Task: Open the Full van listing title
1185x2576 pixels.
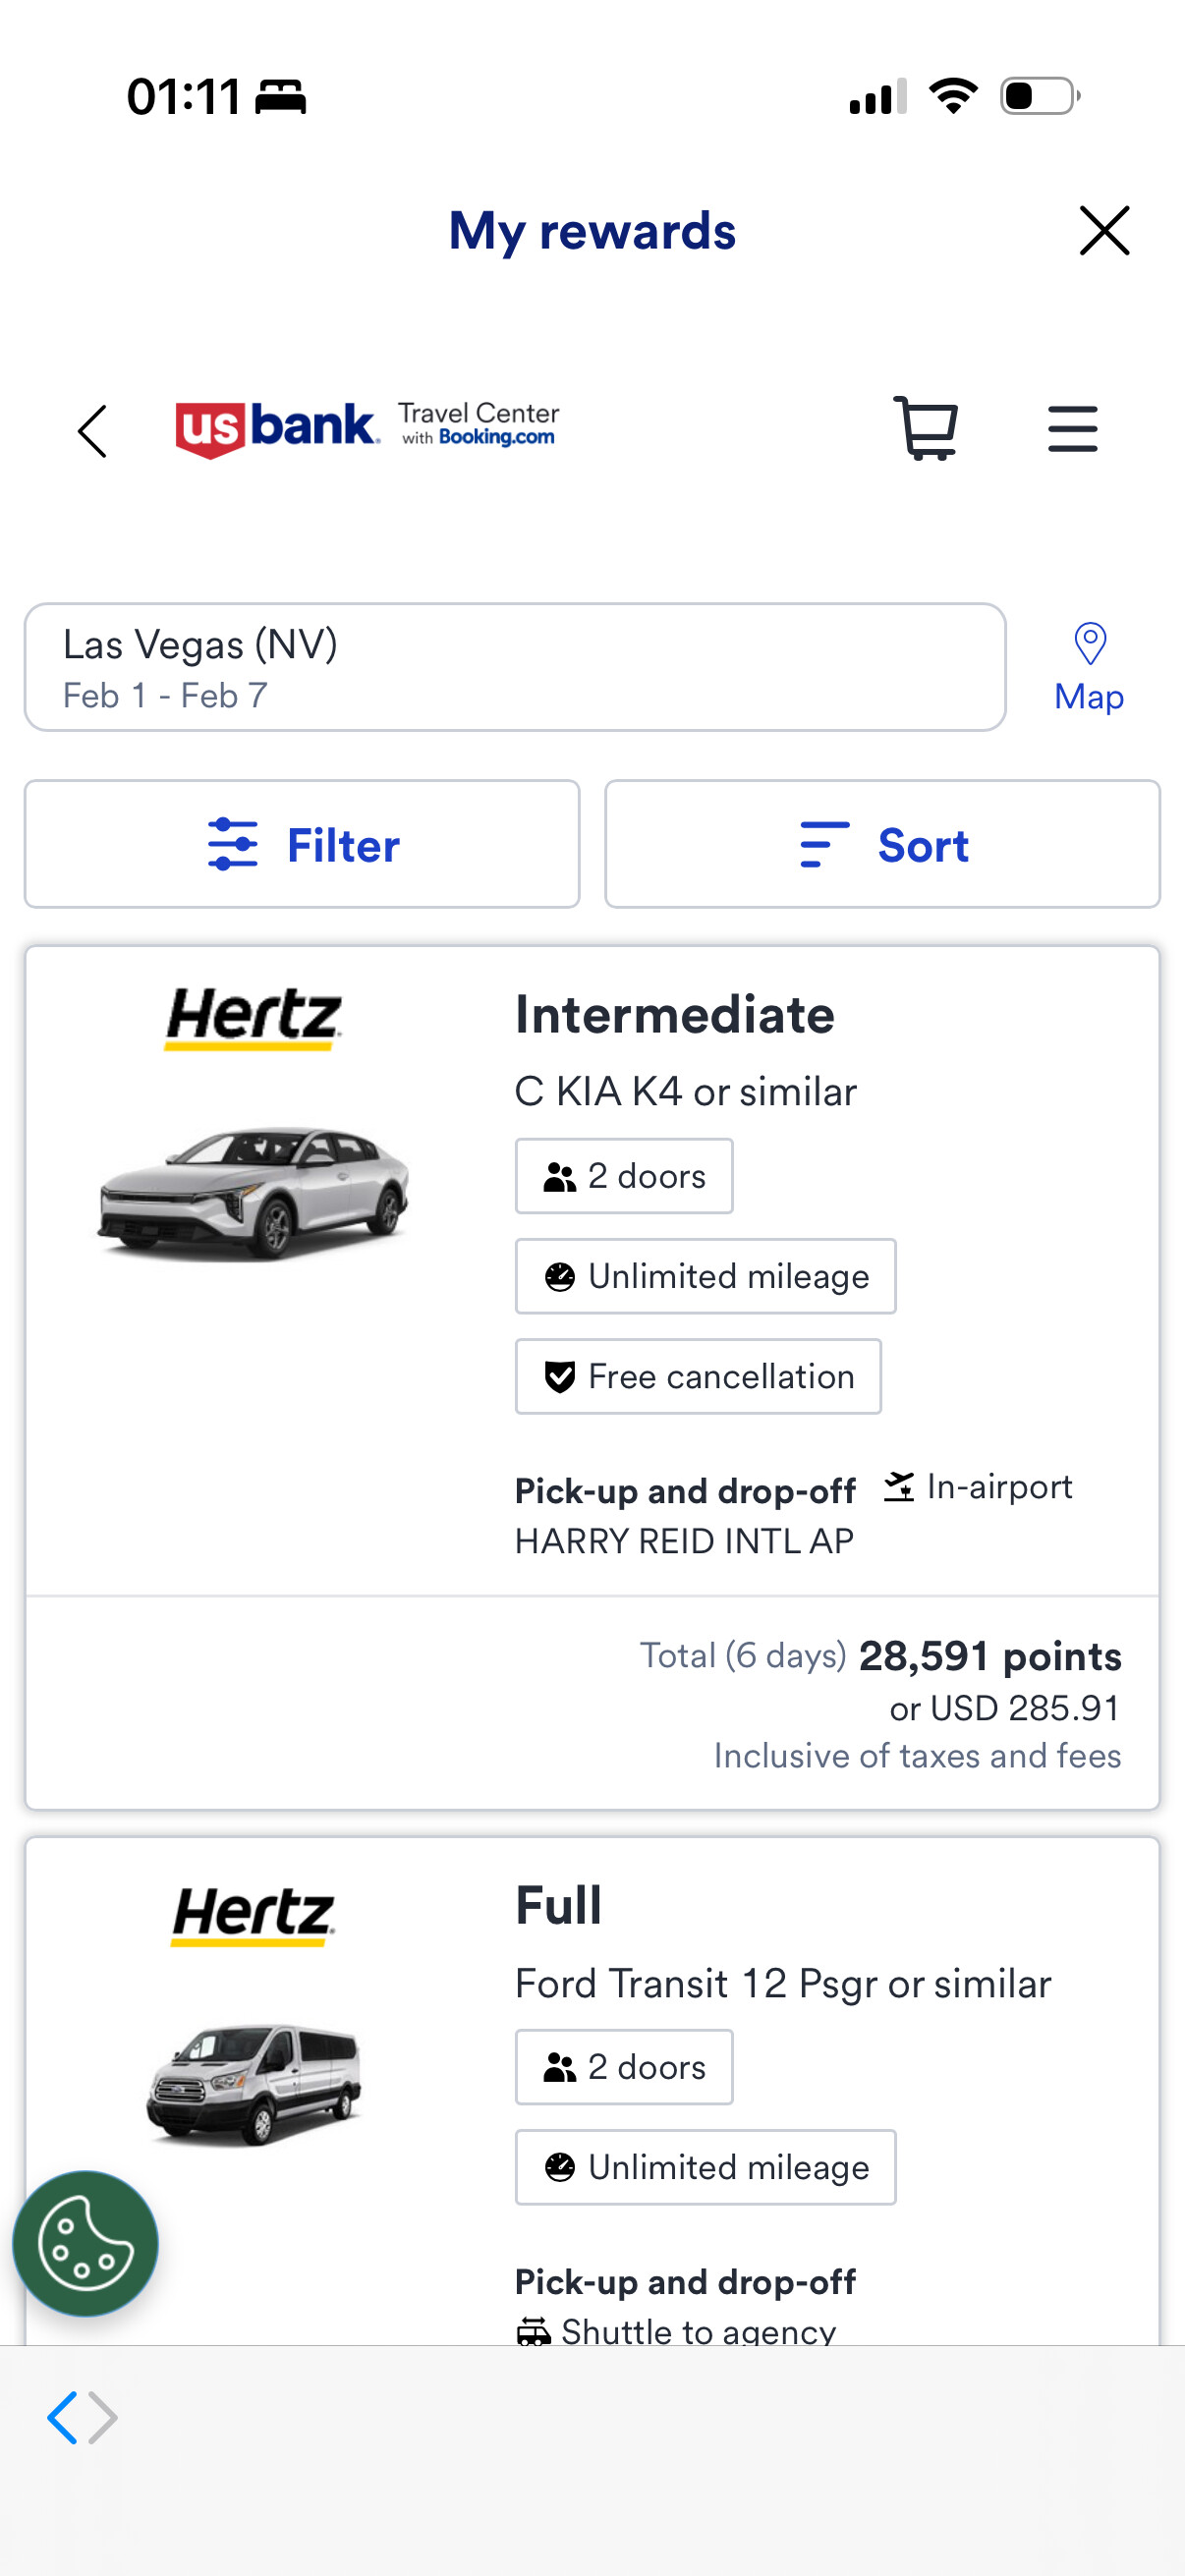Action: click(558, 1905)
